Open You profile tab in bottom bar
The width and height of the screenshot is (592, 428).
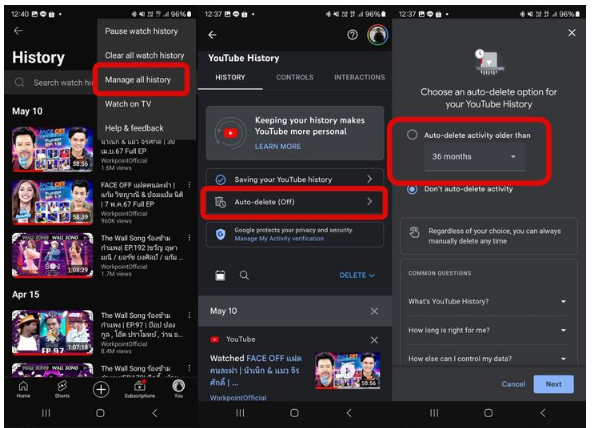(179, 388)
